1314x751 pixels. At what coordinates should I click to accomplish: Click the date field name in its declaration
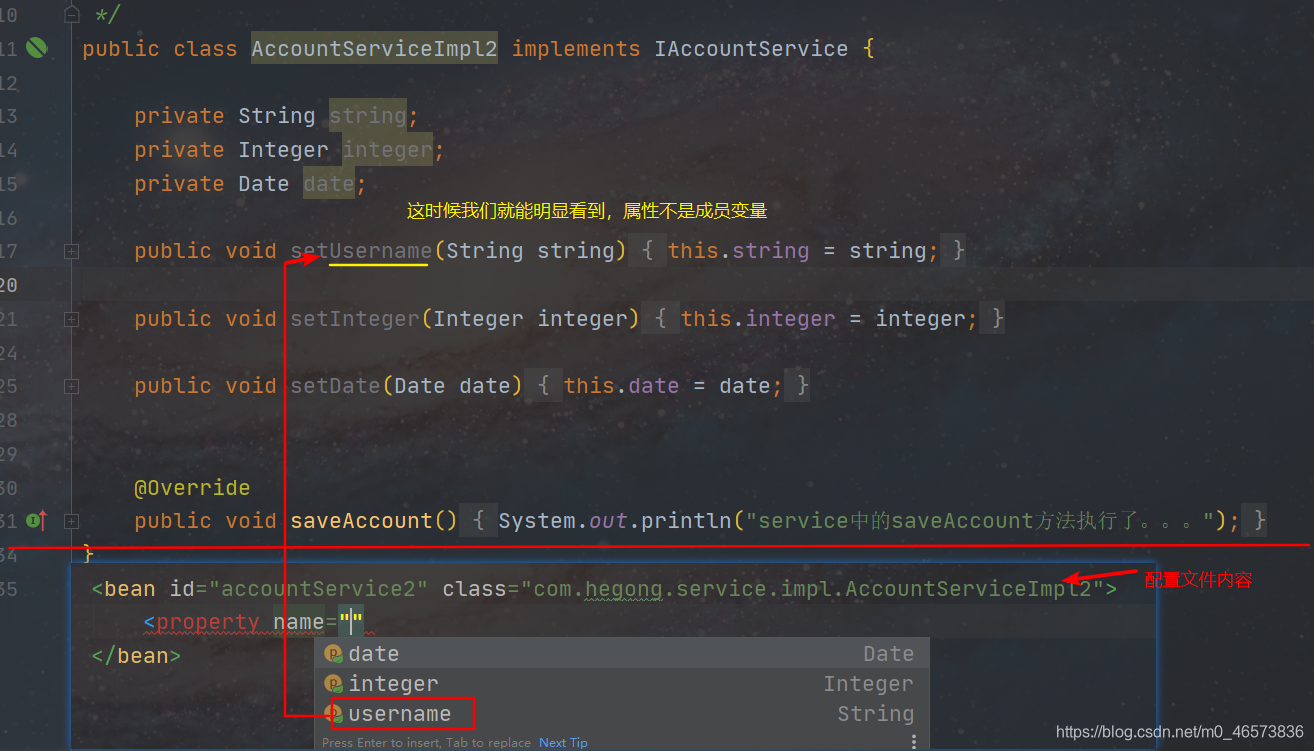click(328, 184)
